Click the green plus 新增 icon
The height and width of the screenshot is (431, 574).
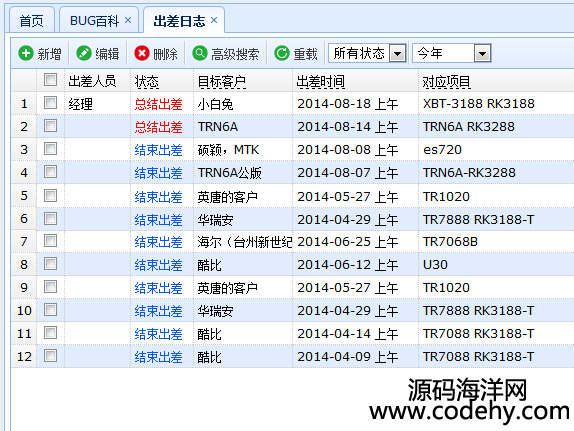coord(26,53)
